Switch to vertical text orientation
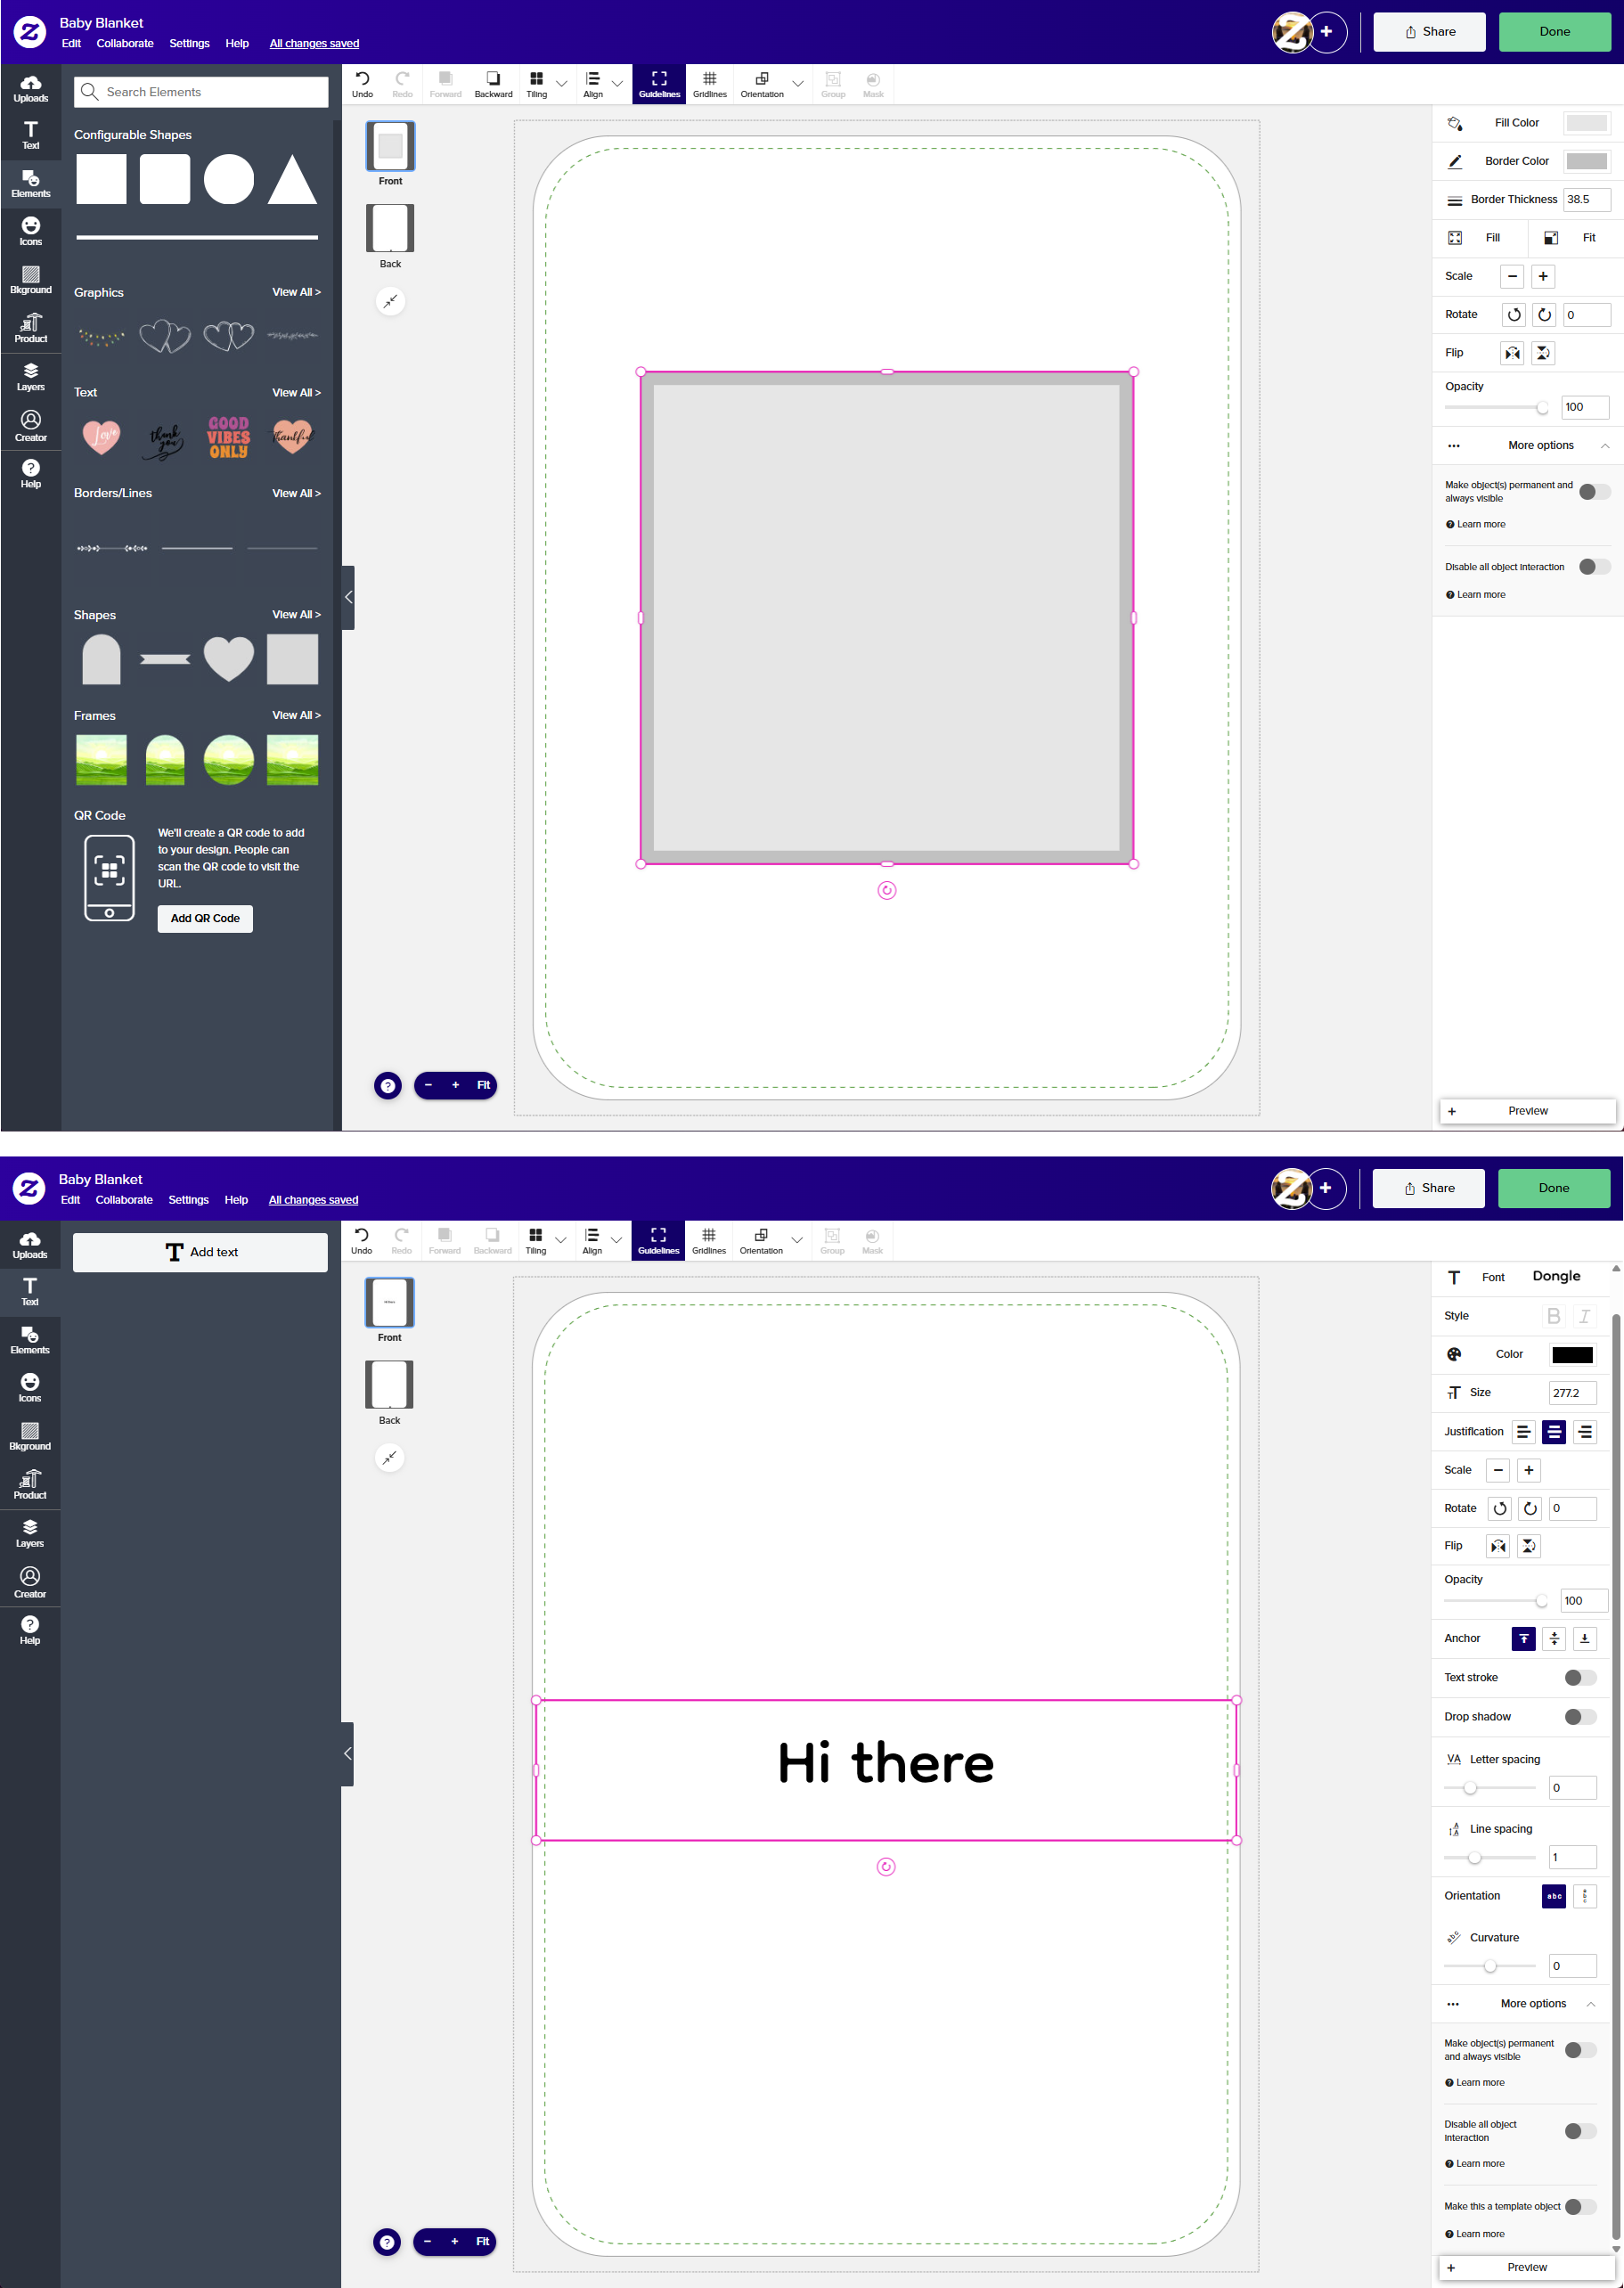The width and height of the screenshot is (1624, 2288). 1585,1896
